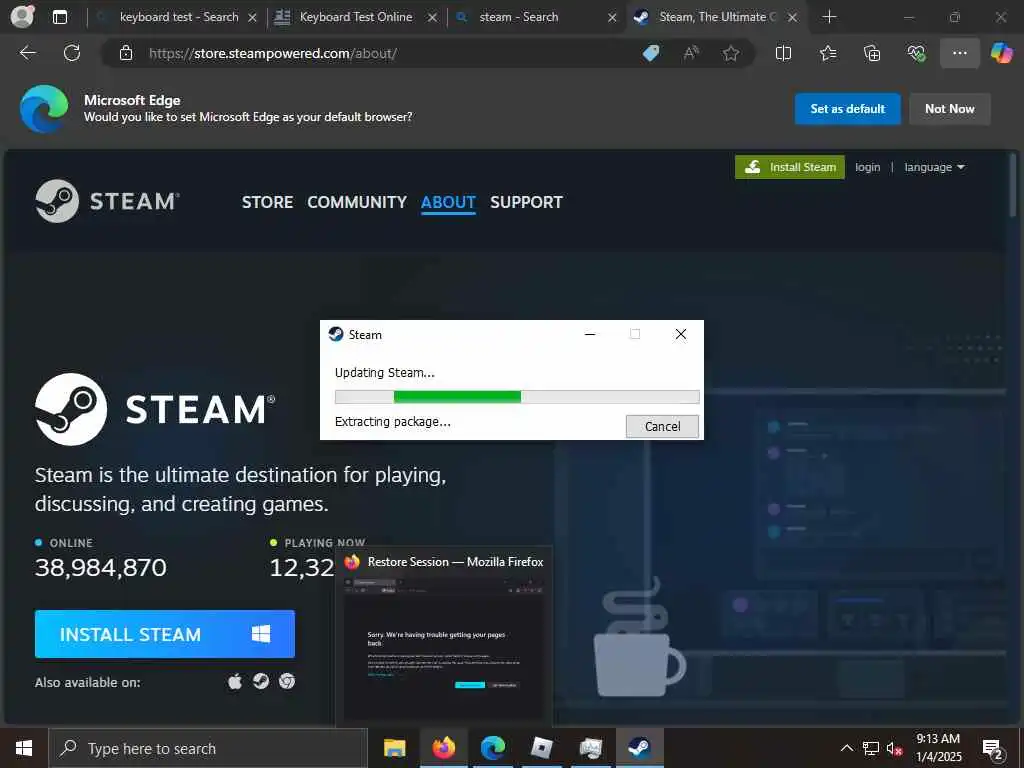Choose the SteamOS download icon

click(261, 681)
